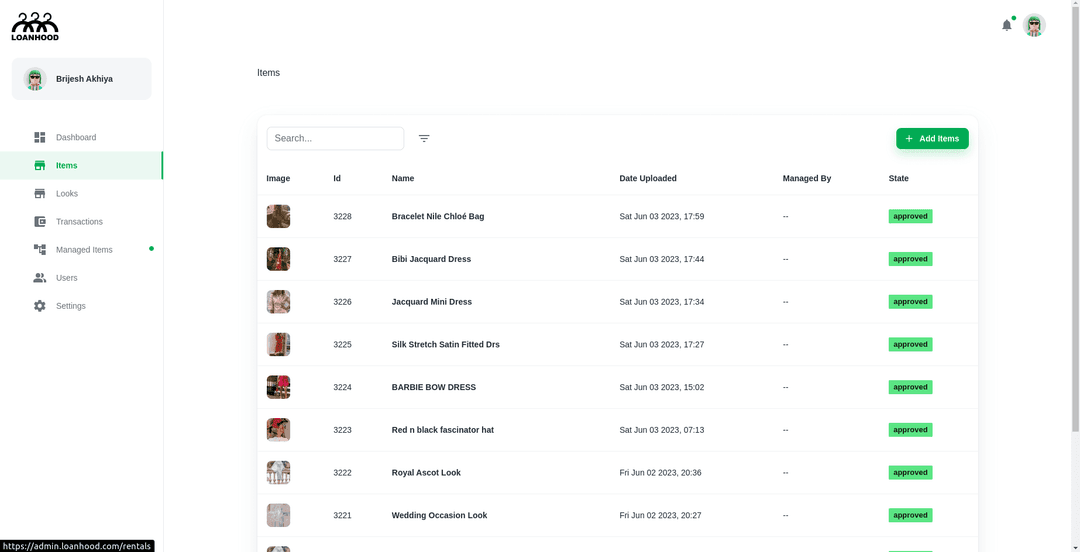Open Dashboard from the sidebar
Viewport: 1080px width, 552px height.
[x=81, y=137]
